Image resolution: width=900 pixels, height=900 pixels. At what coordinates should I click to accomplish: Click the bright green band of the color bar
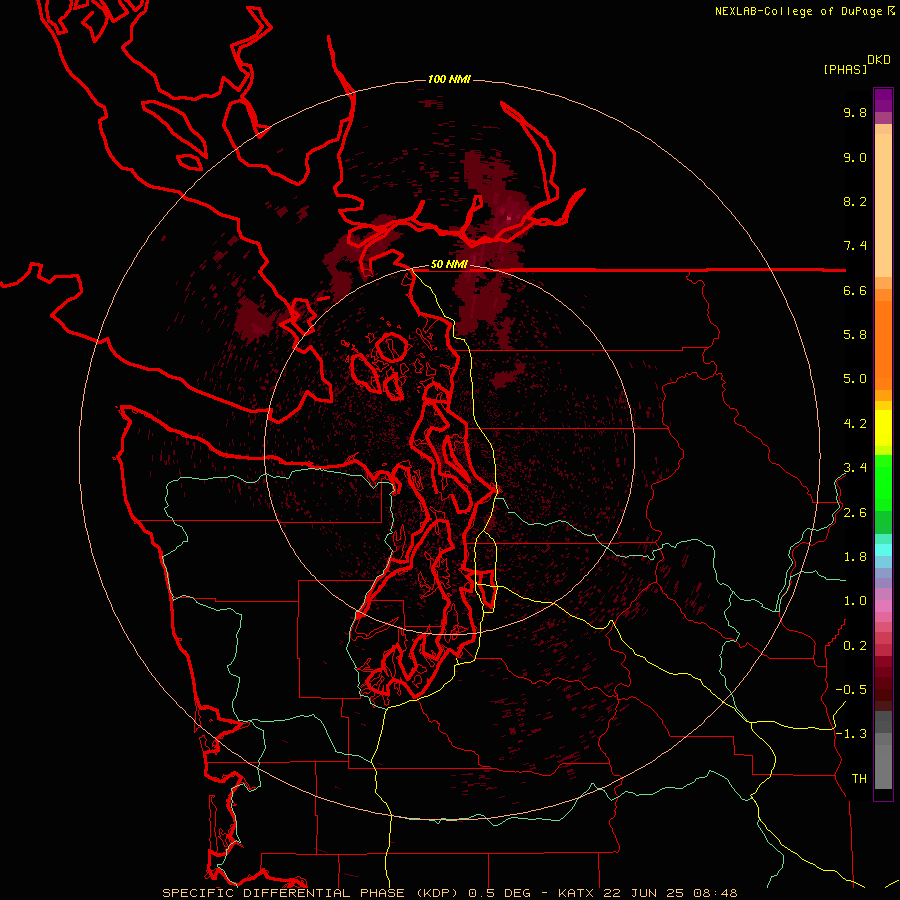click(x=883, y=482)
